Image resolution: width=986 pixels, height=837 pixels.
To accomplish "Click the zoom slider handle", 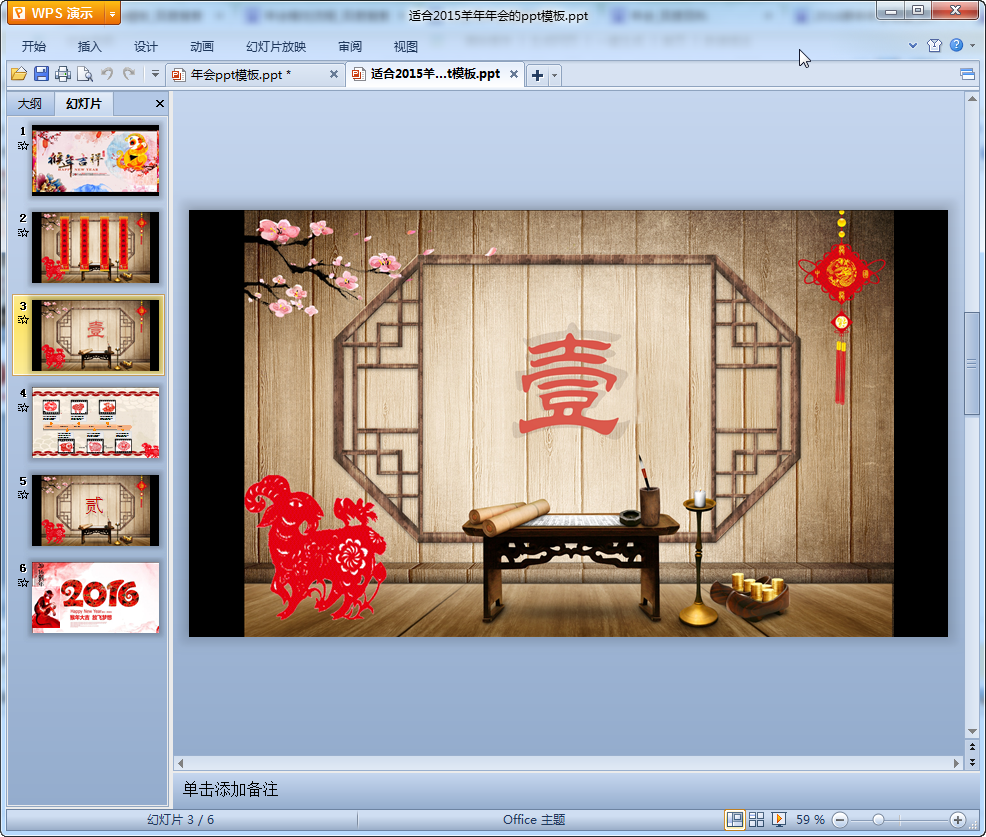I will coord(878,819).
